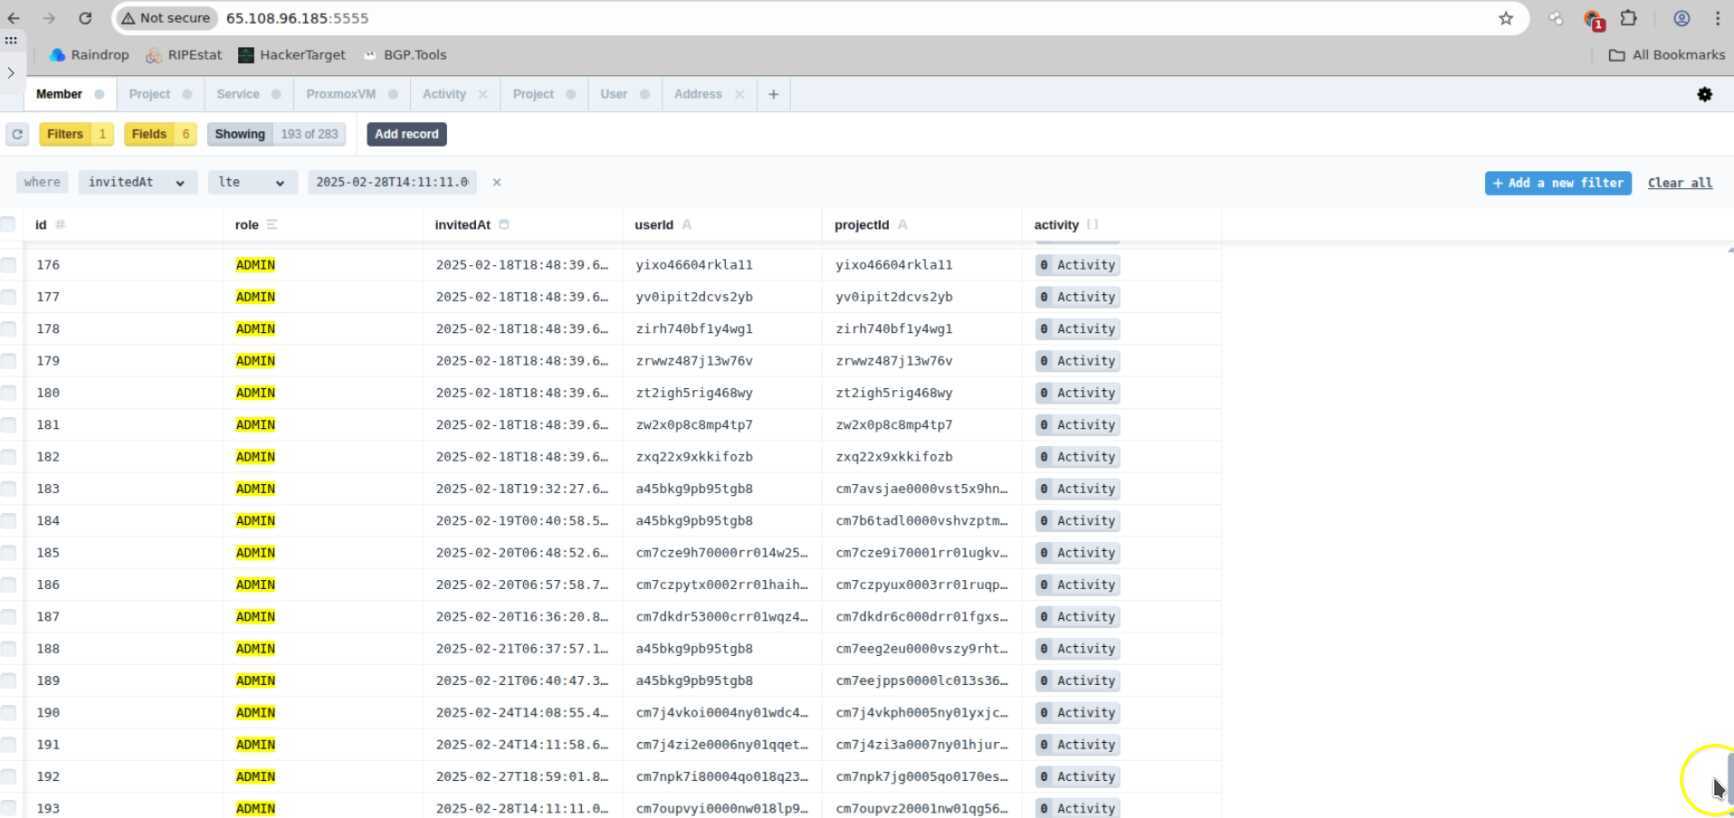Switch to the Service tab
Screen dimensions: 1734x818
pyautogui.click(x=238, y=94)
